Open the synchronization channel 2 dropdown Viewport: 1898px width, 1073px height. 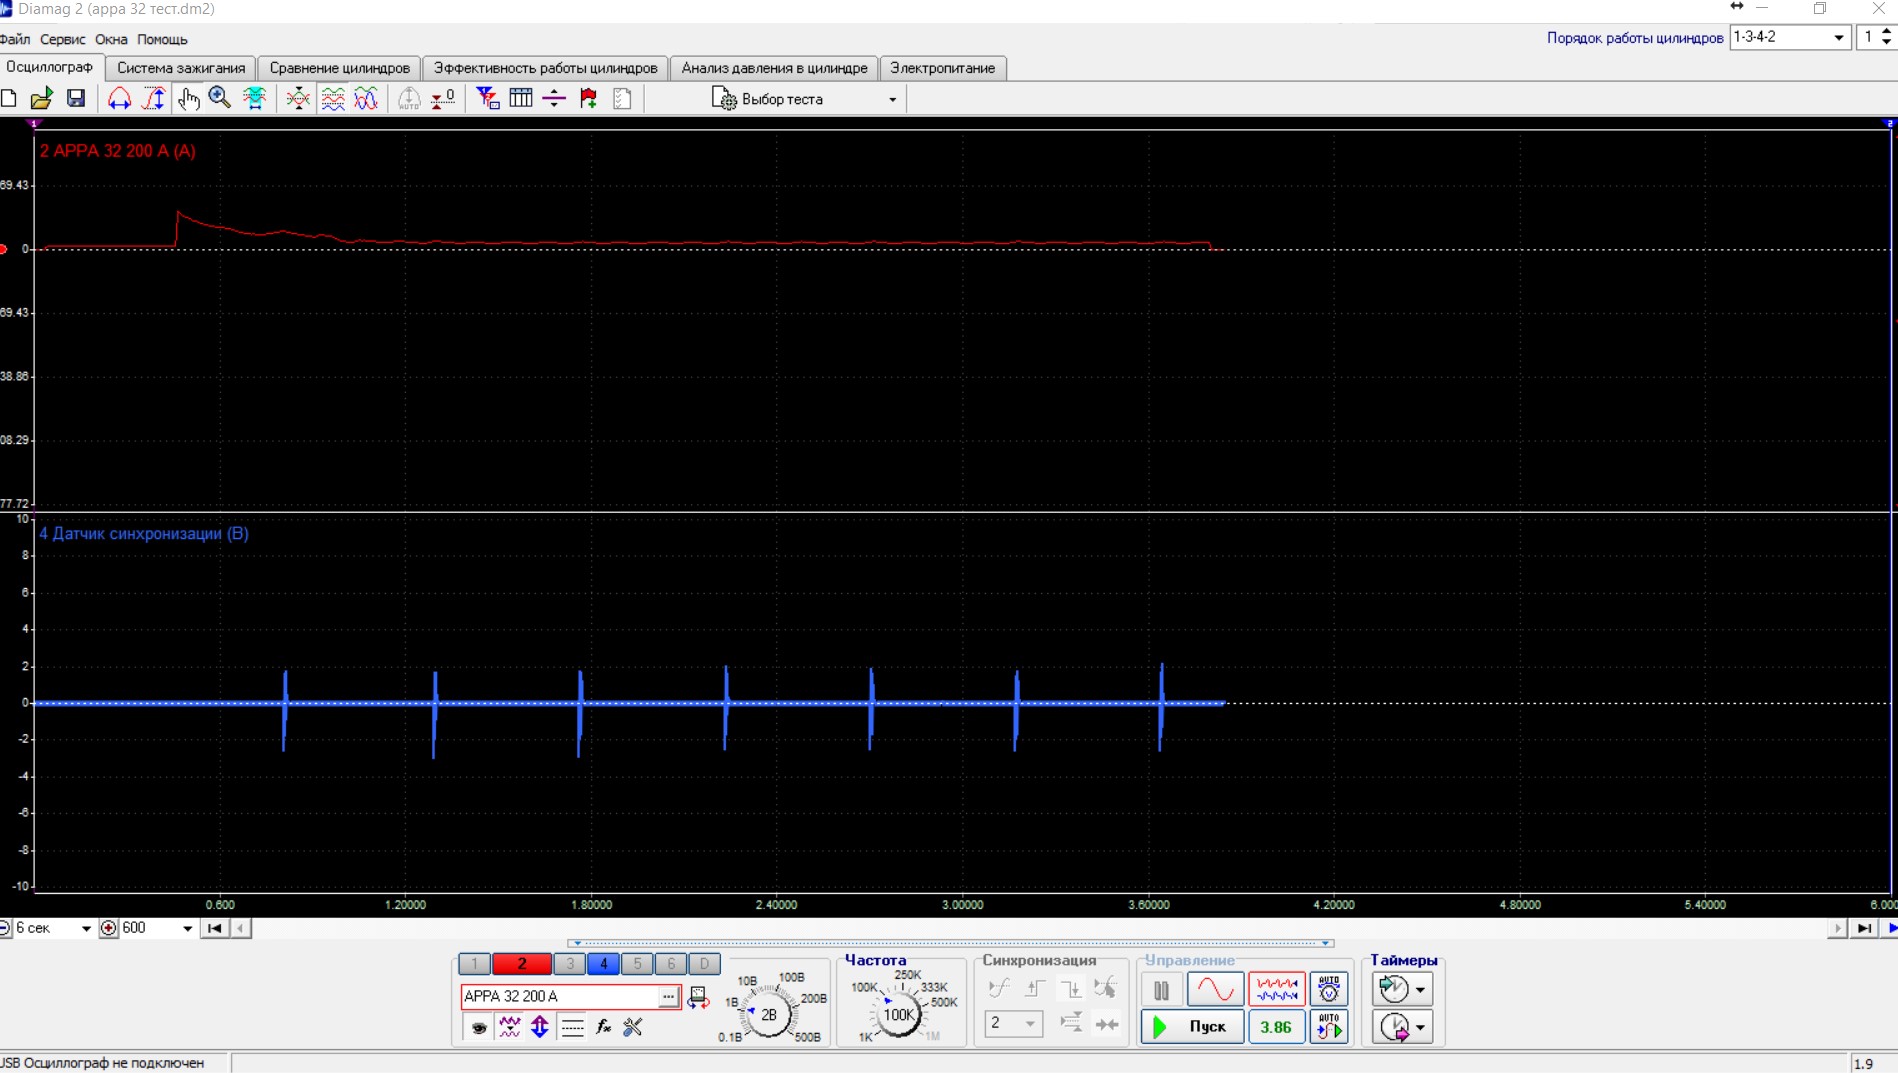coord(1013,1023)
